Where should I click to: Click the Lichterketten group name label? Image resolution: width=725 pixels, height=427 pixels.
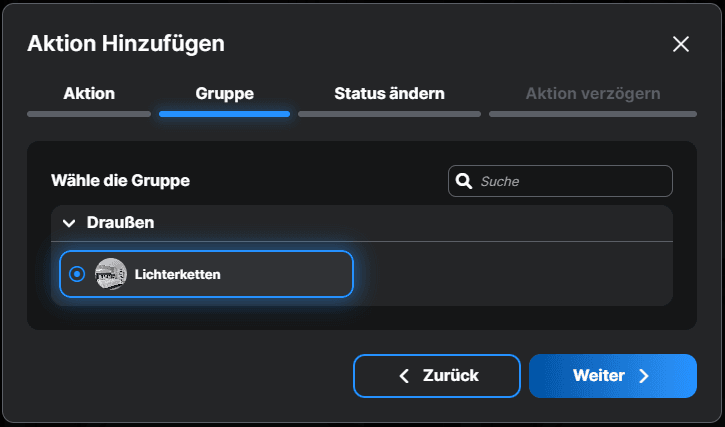178,274
